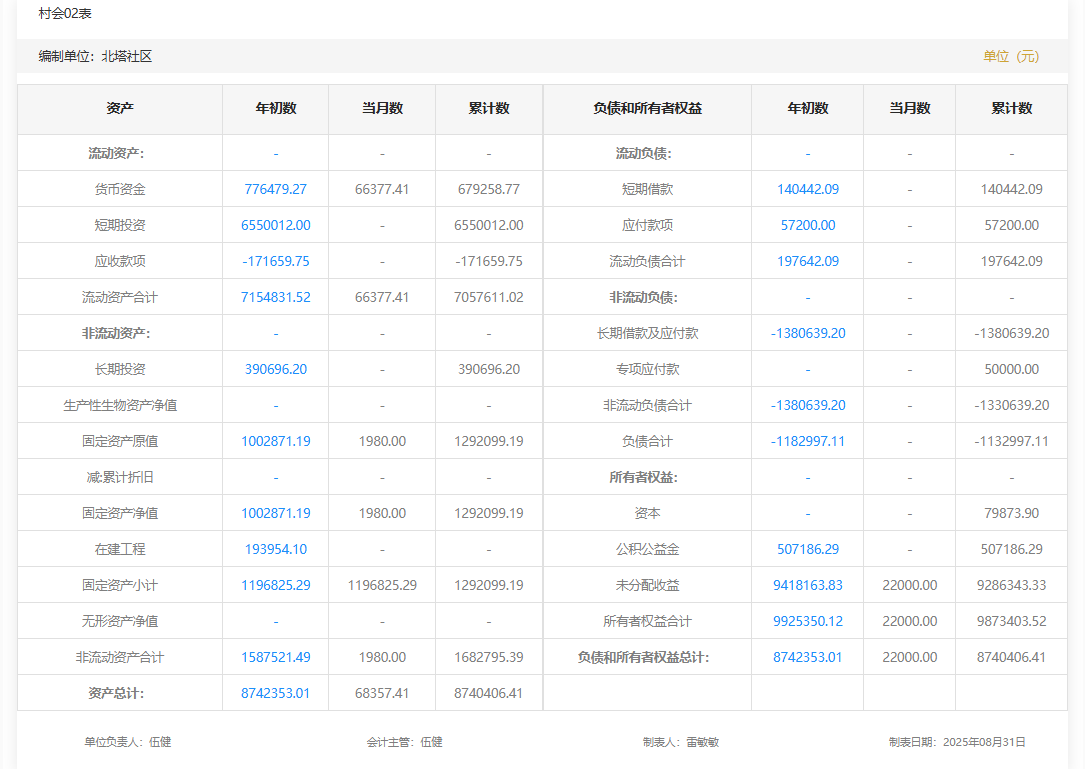This screenshot has width=1085, height=769.
Task: Select 流动资产合计 opening value 7154831.52
Action: (275, 297)
